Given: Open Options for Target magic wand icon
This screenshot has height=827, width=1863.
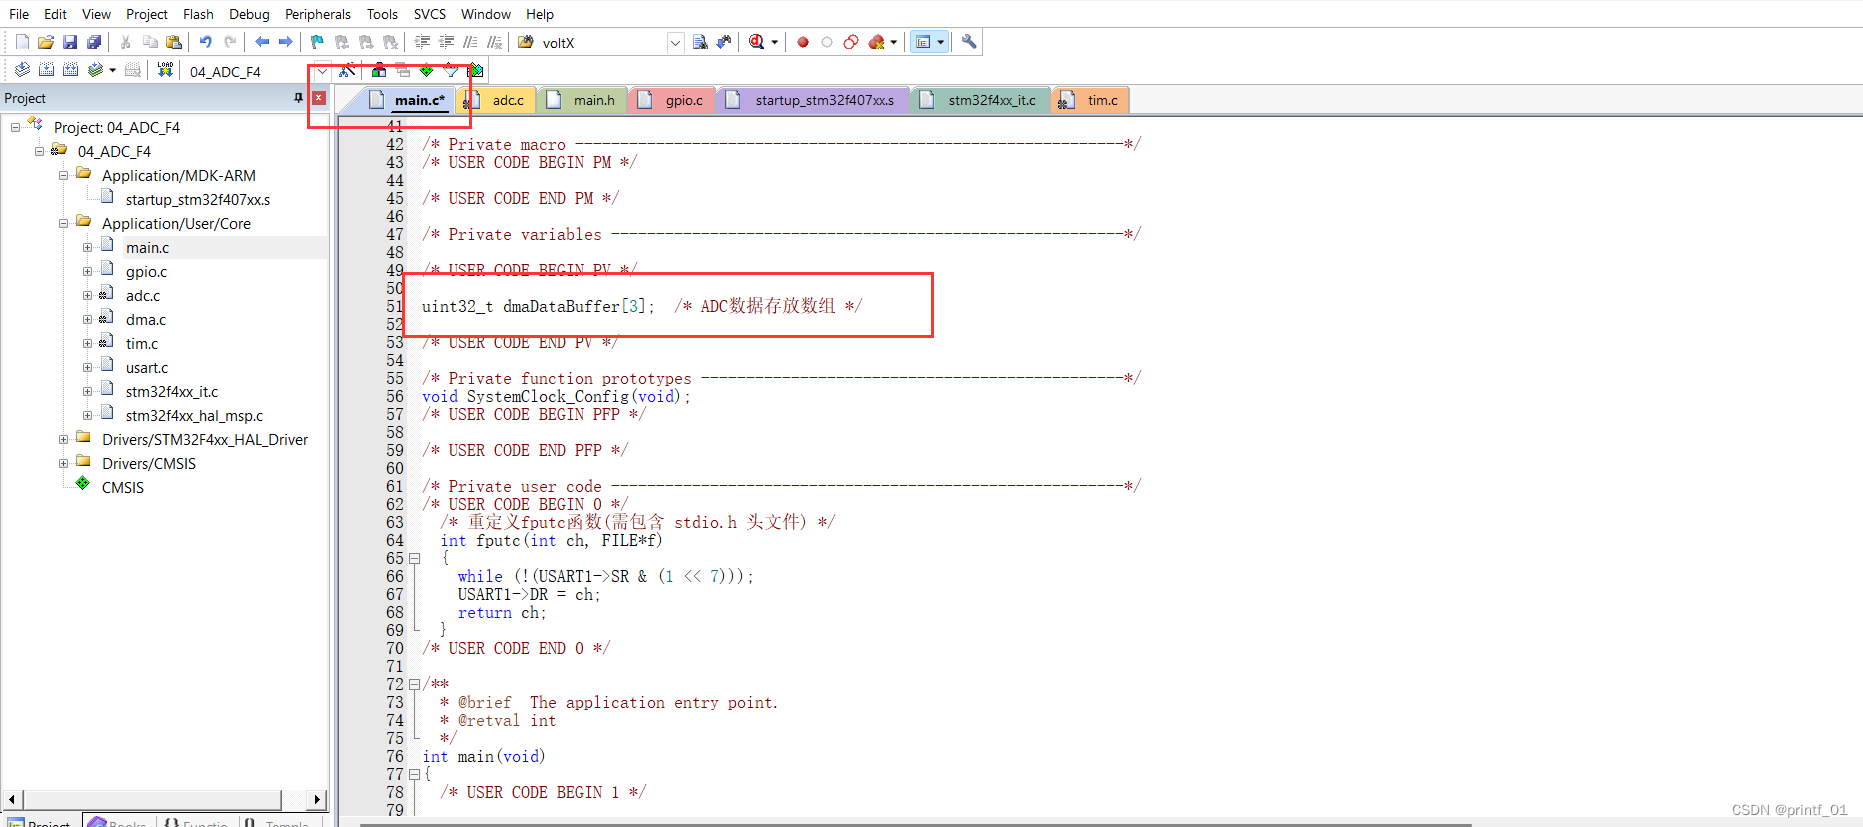Looking at the screenshot, I should click(347, 70).
